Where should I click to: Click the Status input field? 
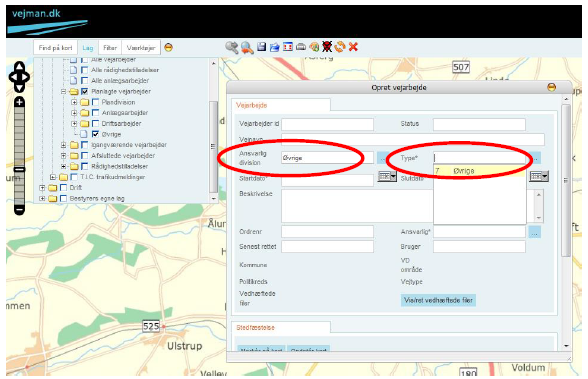(x=479, y=124)
